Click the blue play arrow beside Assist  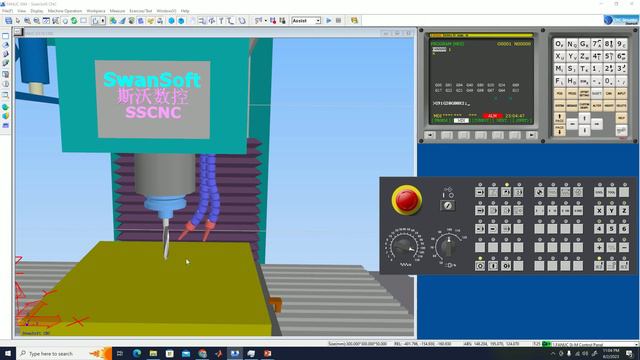(x=329, y=20)
